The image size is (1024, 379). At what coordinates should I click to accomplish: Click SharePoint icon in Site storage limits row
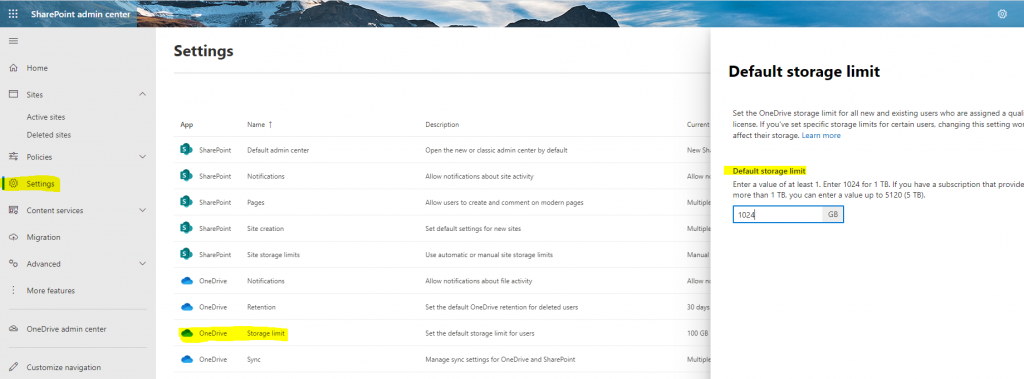click(x=186, y=254)
